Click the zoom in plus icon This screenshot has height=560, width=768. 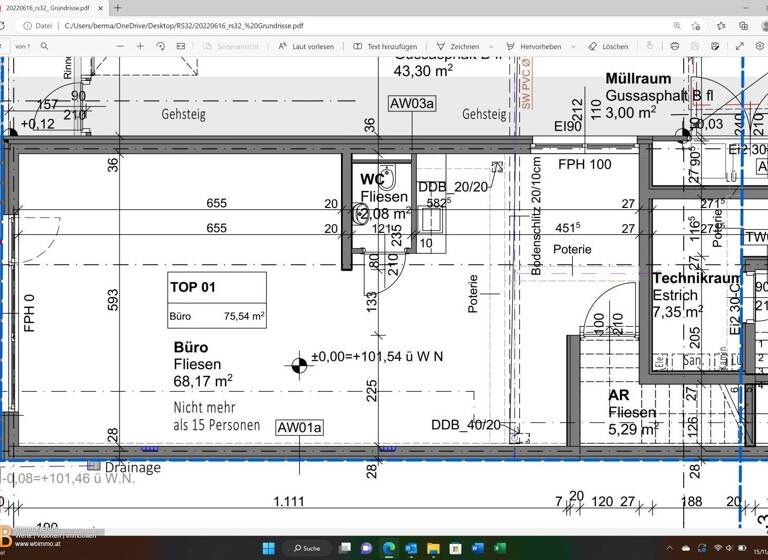point(140,46)
